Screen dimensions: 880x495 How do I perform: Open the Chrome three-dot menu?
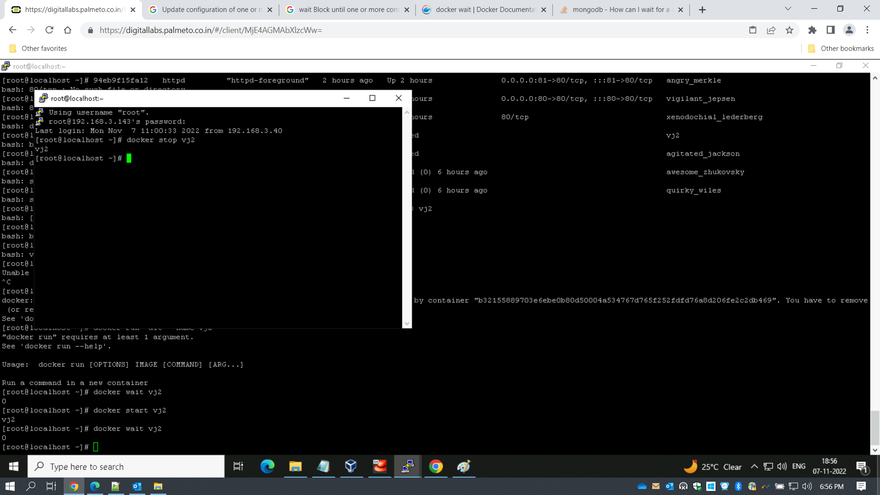pos(866,30)
